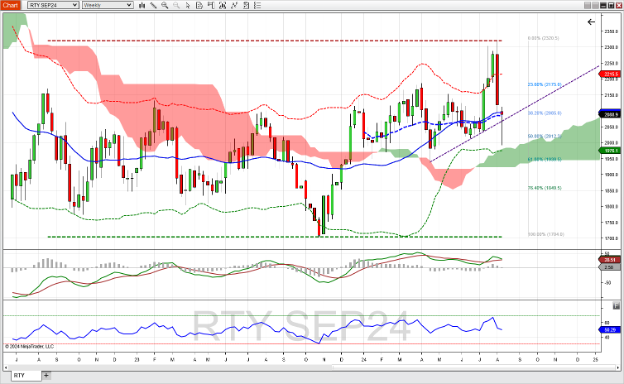The width and height of the screenshot is (624, 384).
Task: Click the green 1976.1 price marker
Action: point(610,150)
